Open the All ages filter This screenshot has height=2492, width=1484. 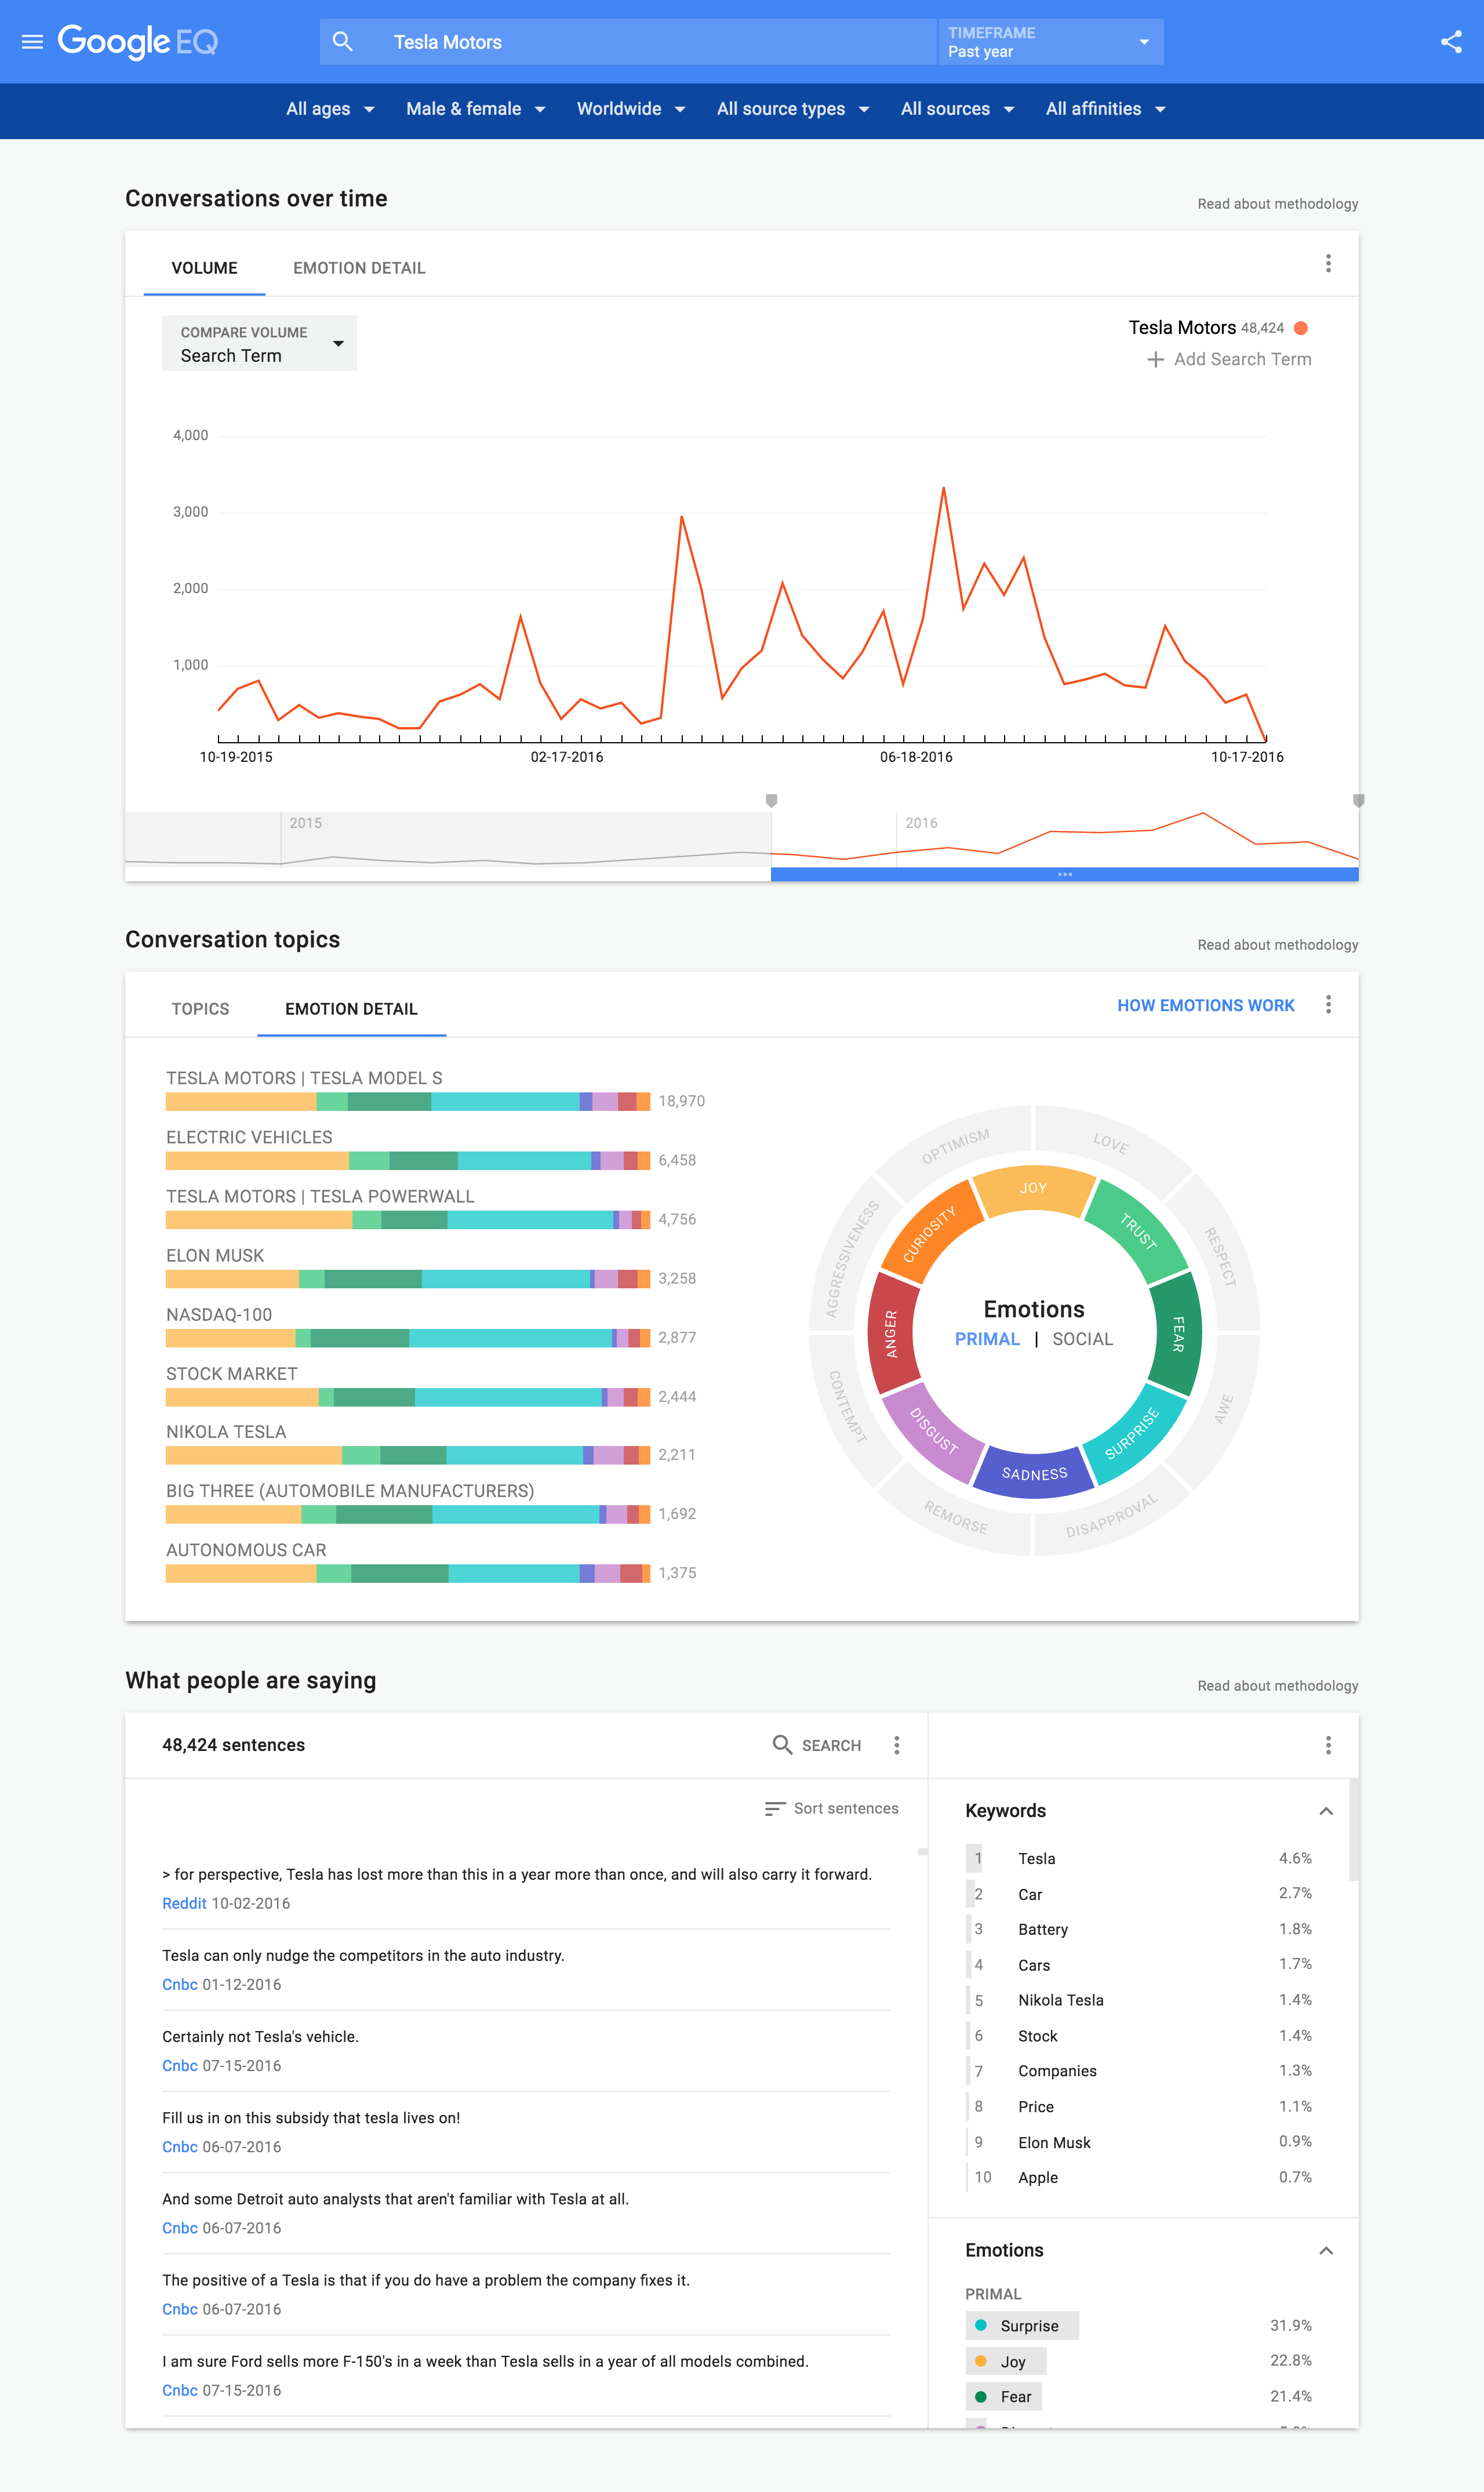click(x=330, y=109)
